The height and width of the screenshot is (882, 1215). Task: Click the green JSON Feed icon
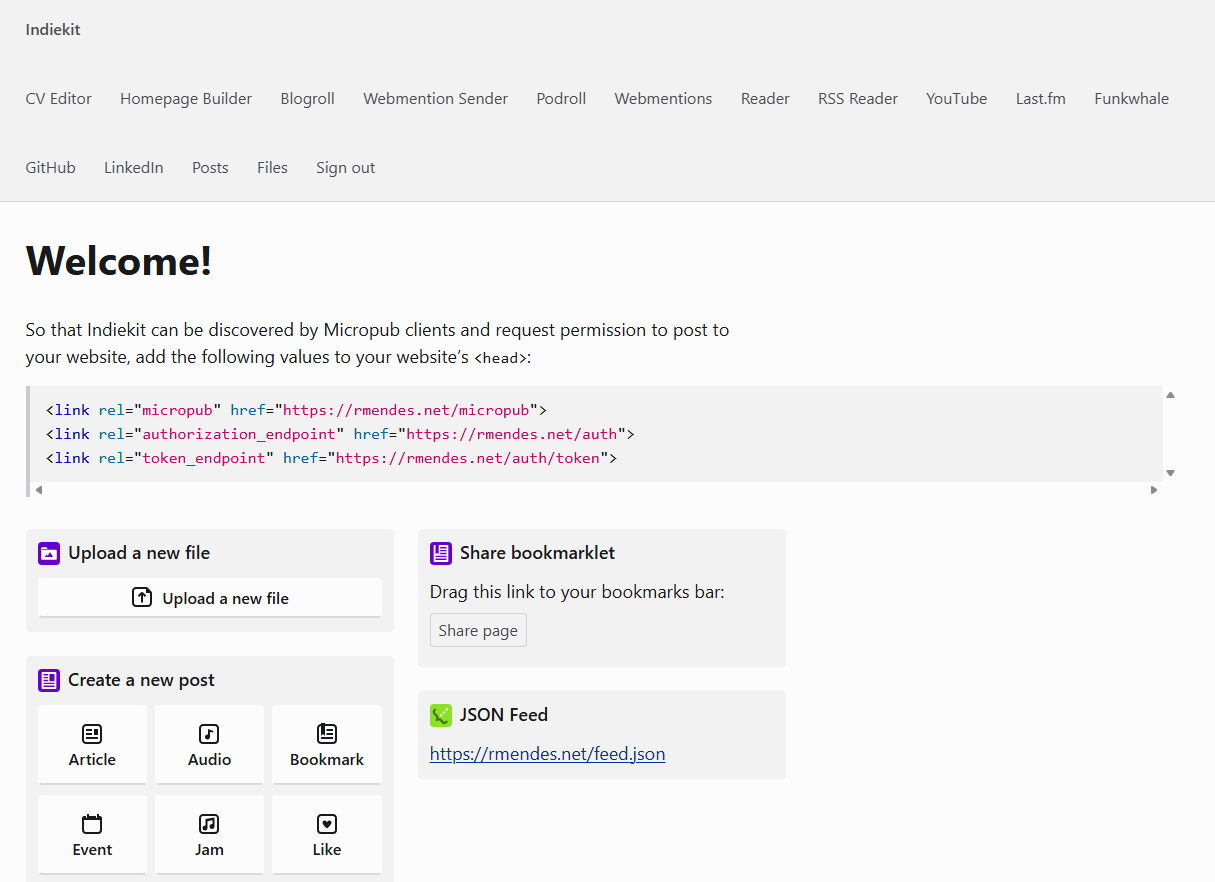click(x=441, y=715)
